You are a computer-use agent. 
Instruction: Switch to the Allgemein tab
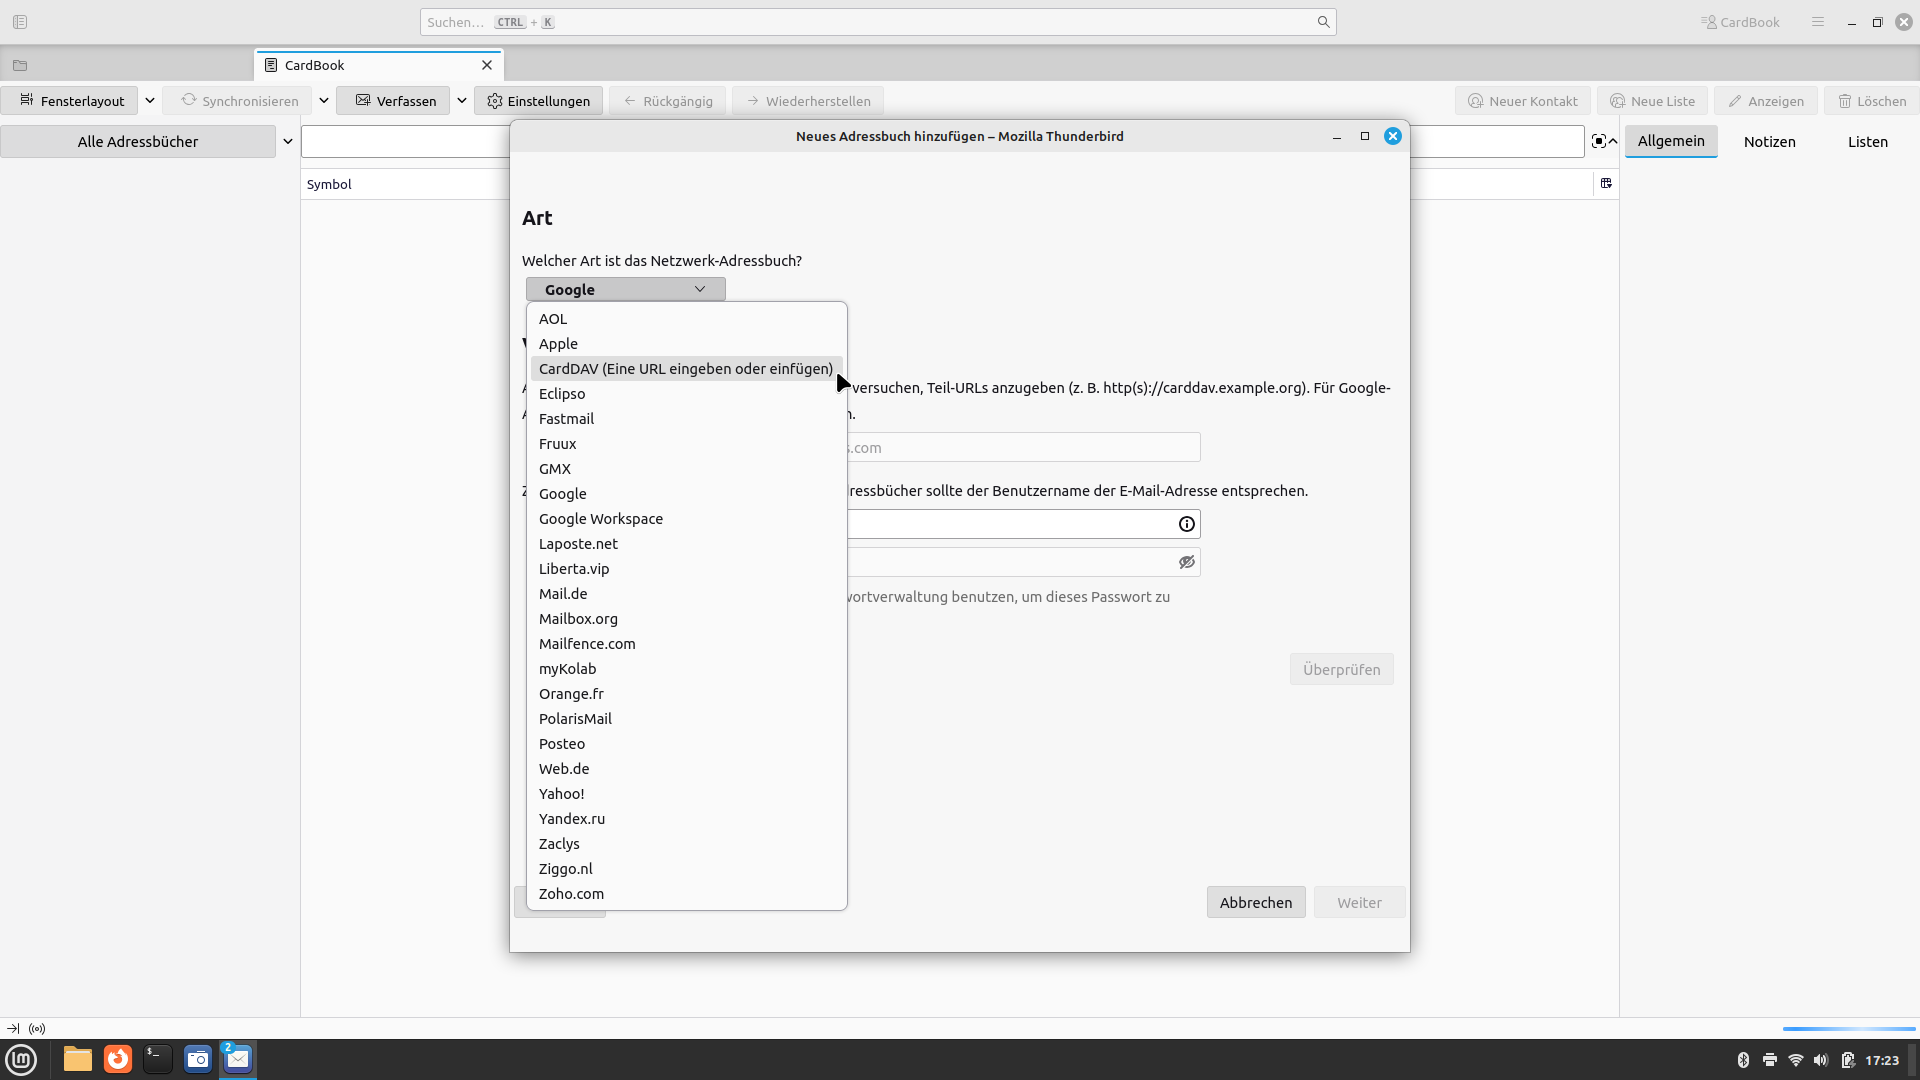coord(1671,141)
